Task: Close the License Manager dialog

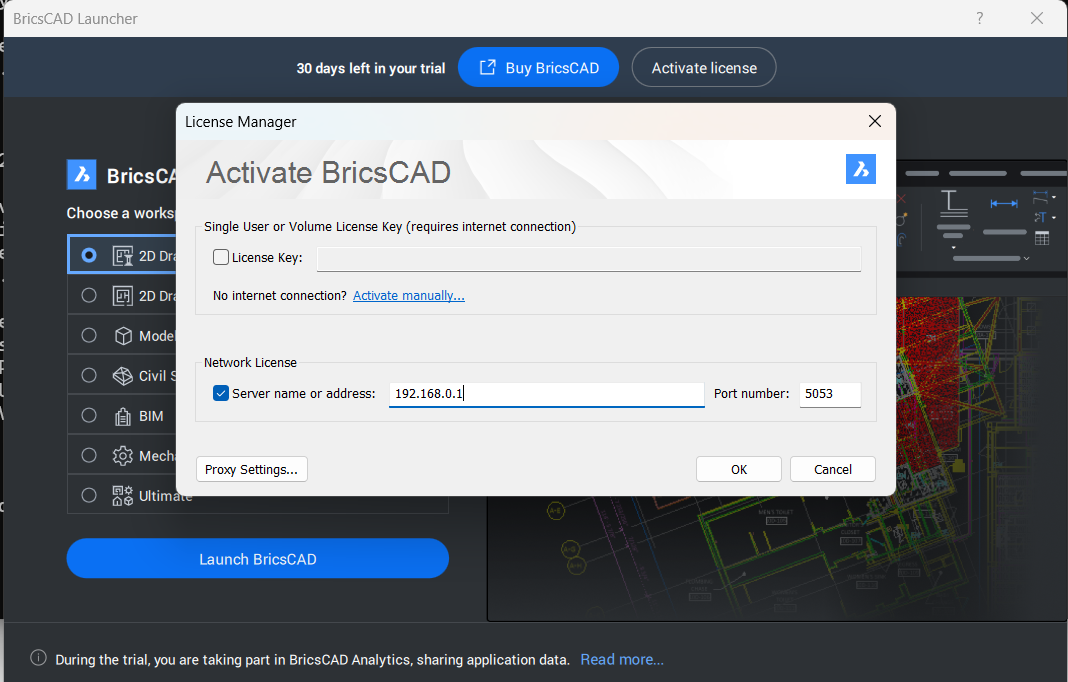Action: point(874,121)
